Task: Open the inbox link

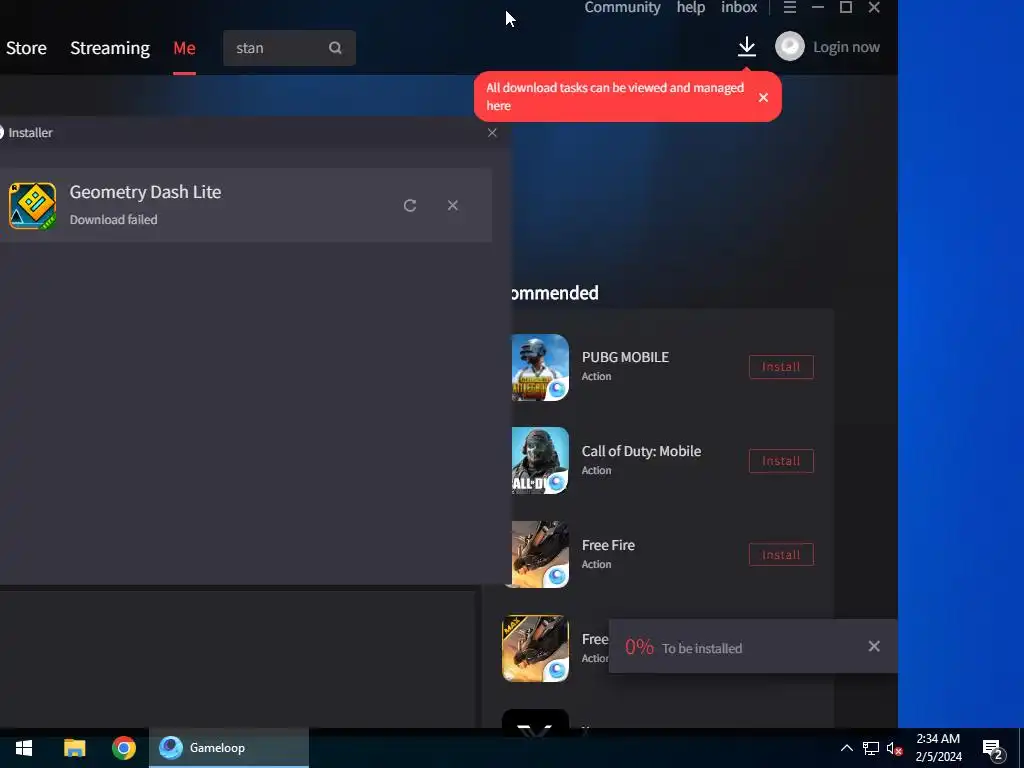Action: click(x=739, y=8)
